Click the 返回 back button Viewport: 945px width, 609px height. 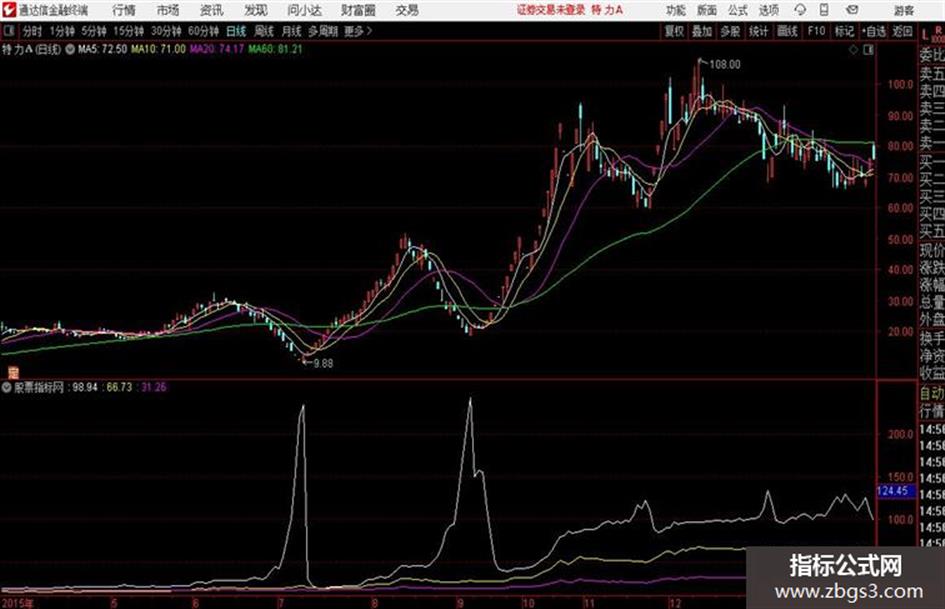[x=902, y=31]
